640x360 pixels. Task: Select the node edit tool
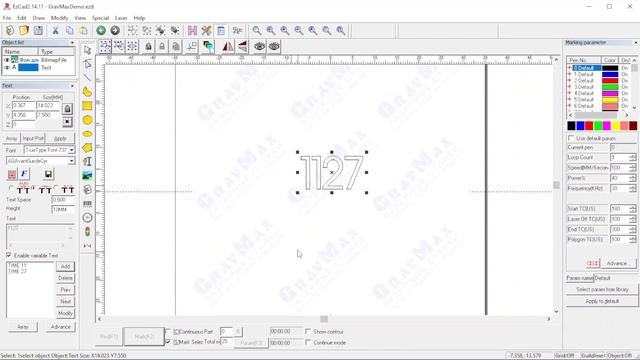[x=87, y=64]
